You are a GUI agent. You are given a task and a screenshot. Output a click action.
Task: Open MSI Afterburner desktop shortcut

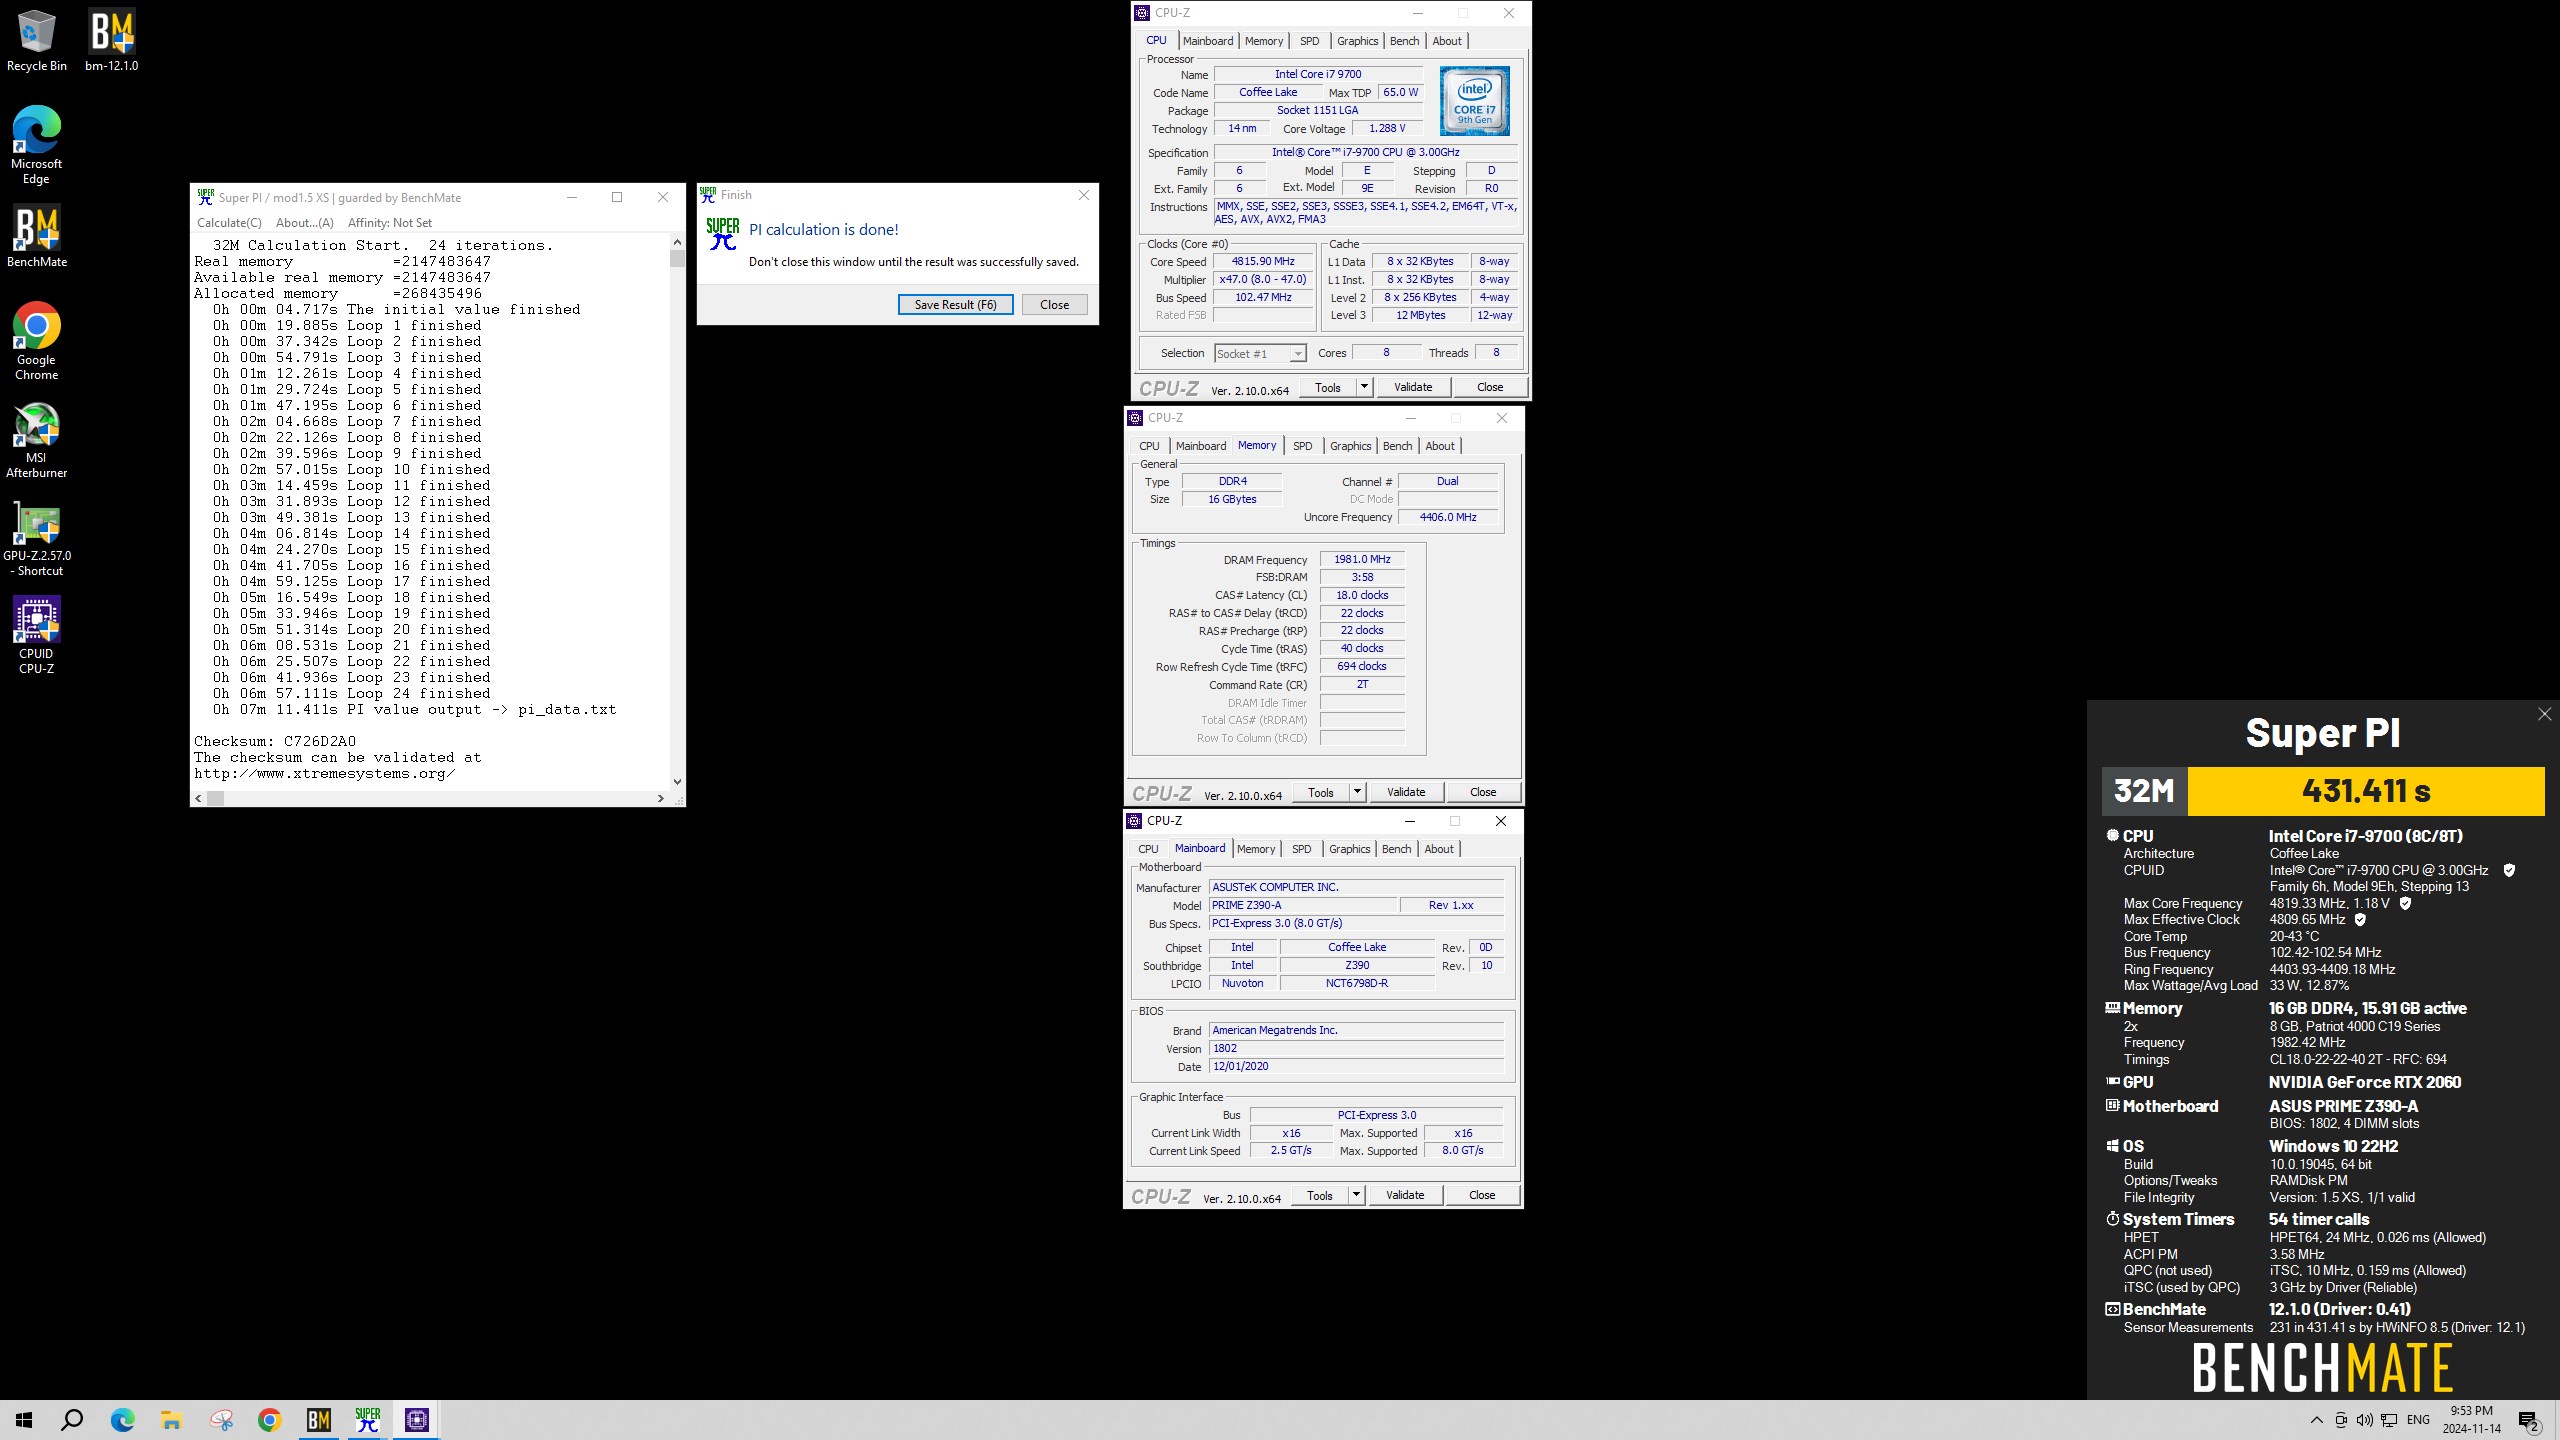coord(36,441)
